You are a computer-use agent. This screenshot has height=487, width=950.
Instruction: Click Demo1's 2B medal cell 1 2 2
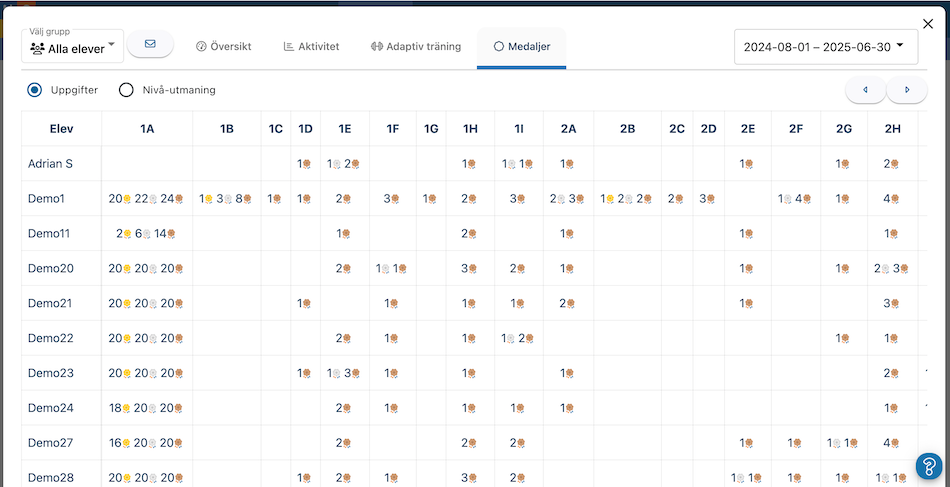point(627,199)
